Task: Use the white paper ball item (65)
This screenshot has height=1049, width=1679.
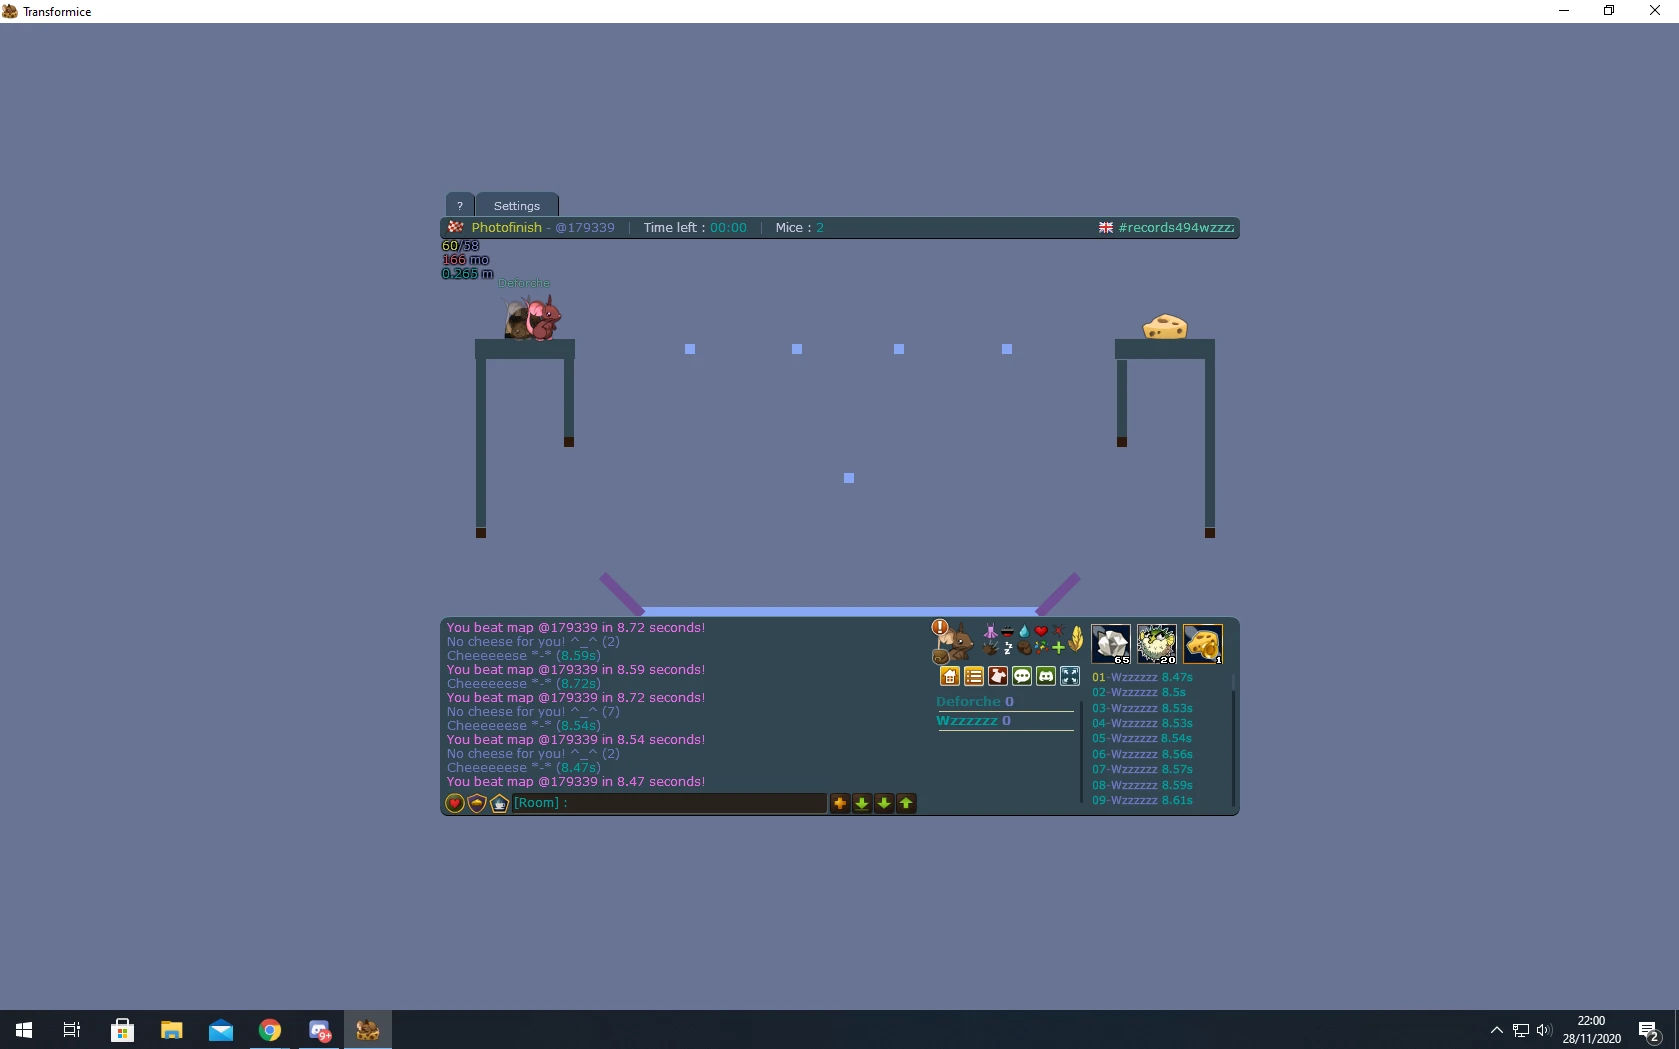Action: pos(1110,644)
